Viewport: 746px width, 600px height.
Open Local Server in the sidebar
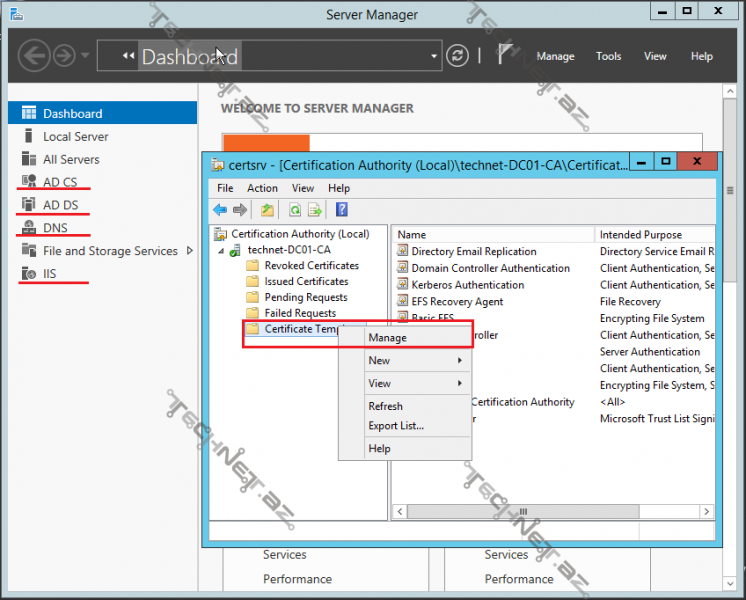pyautogui.click(x=75, y=136)
